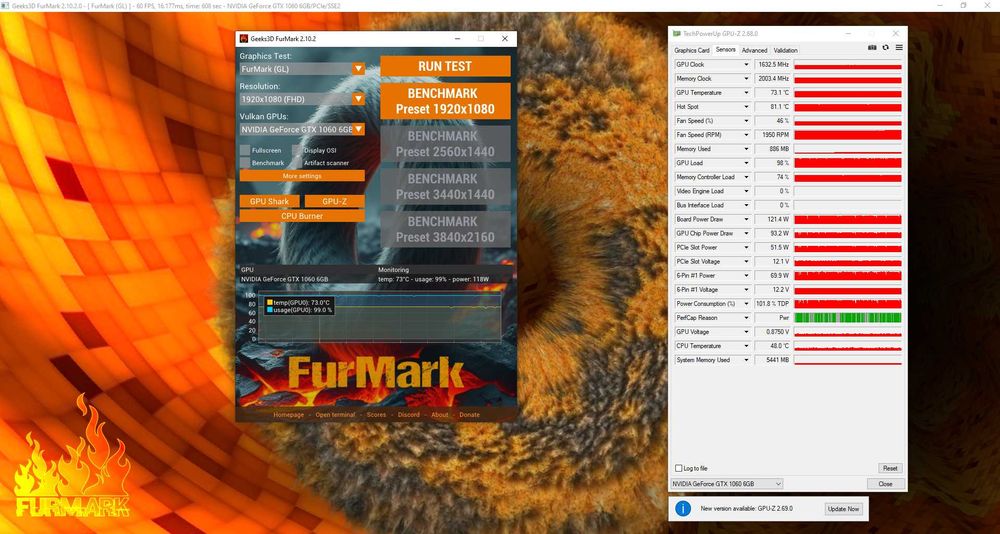The width and height of the screenshot is (1000, 534).
Task: Open the GPU-Z hamburger menu icon
Action: pyautogui.click(x=899, y=48)
